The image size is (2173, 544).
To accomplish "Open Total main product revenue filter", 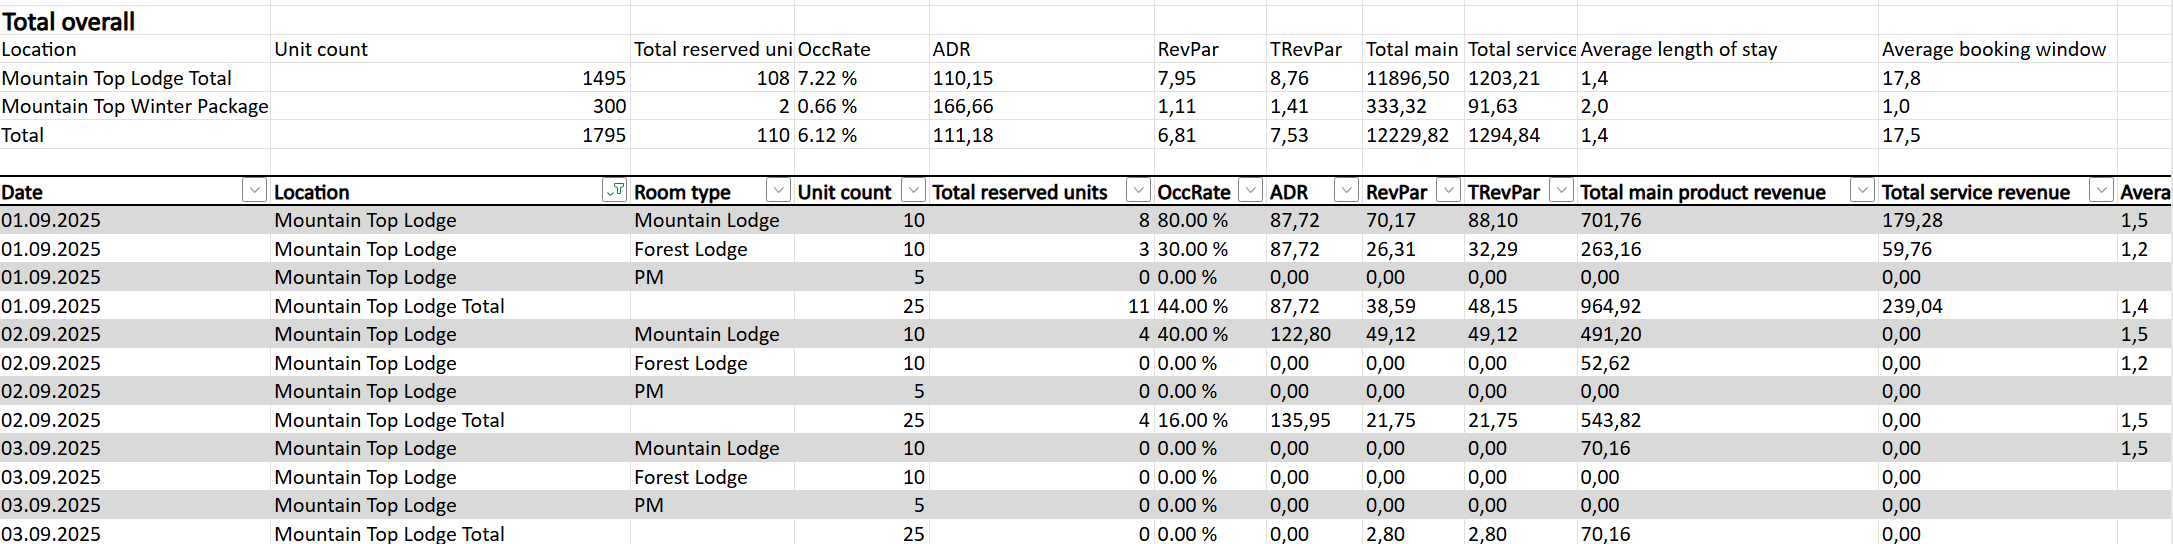I will (1862, 190).
